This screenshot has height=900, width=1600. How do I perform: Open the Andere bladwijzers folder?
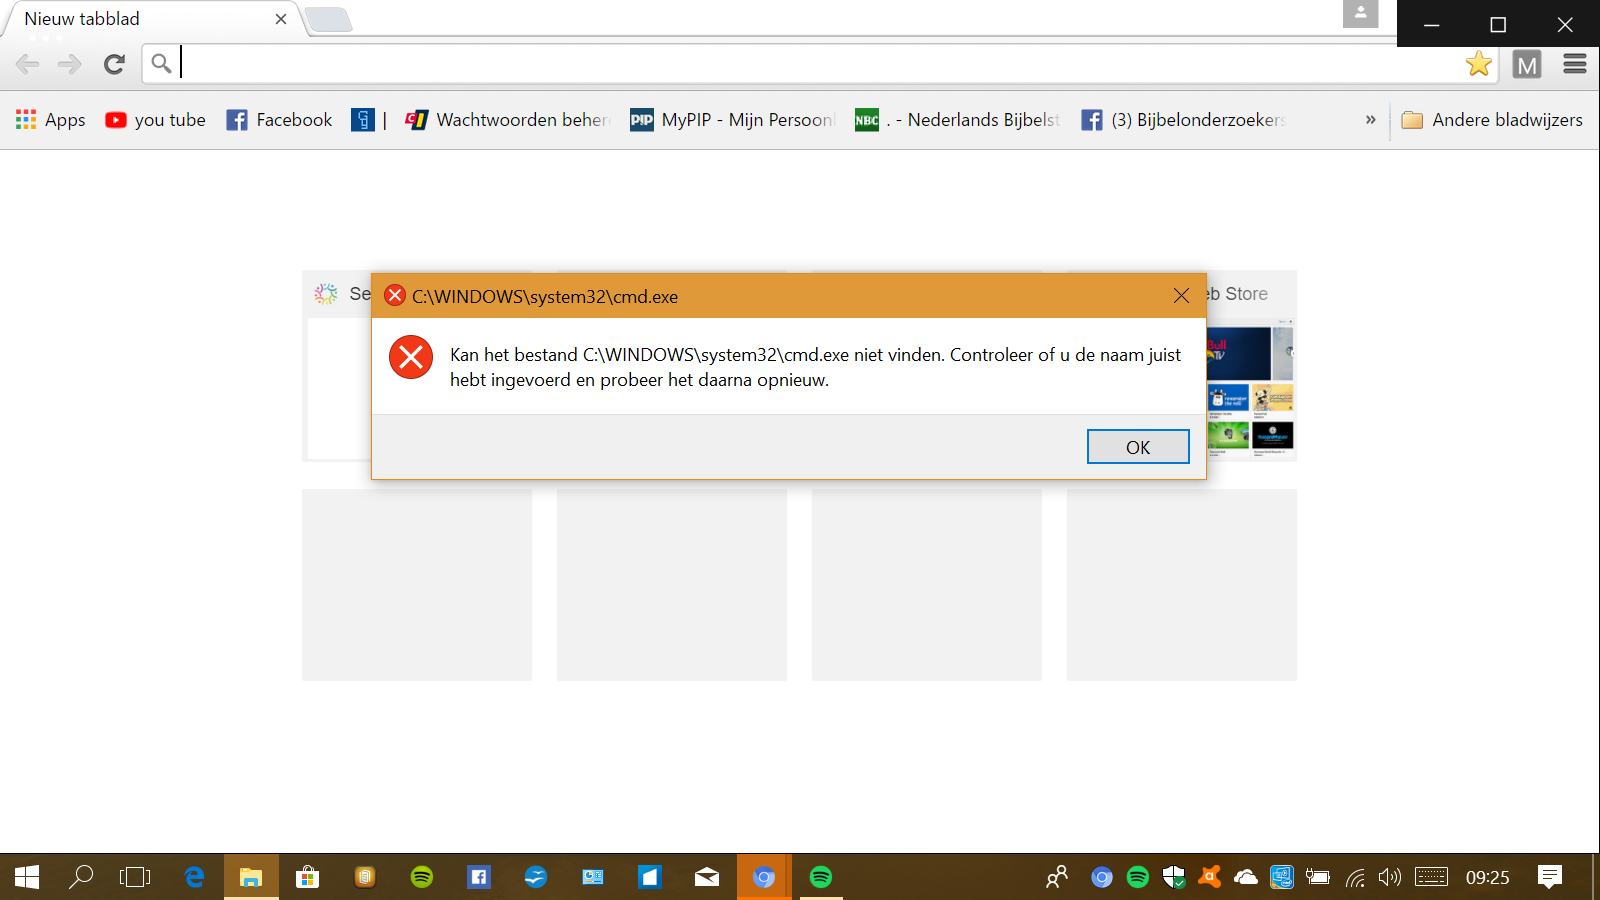pyautogui.click(x=1492, y=120)
